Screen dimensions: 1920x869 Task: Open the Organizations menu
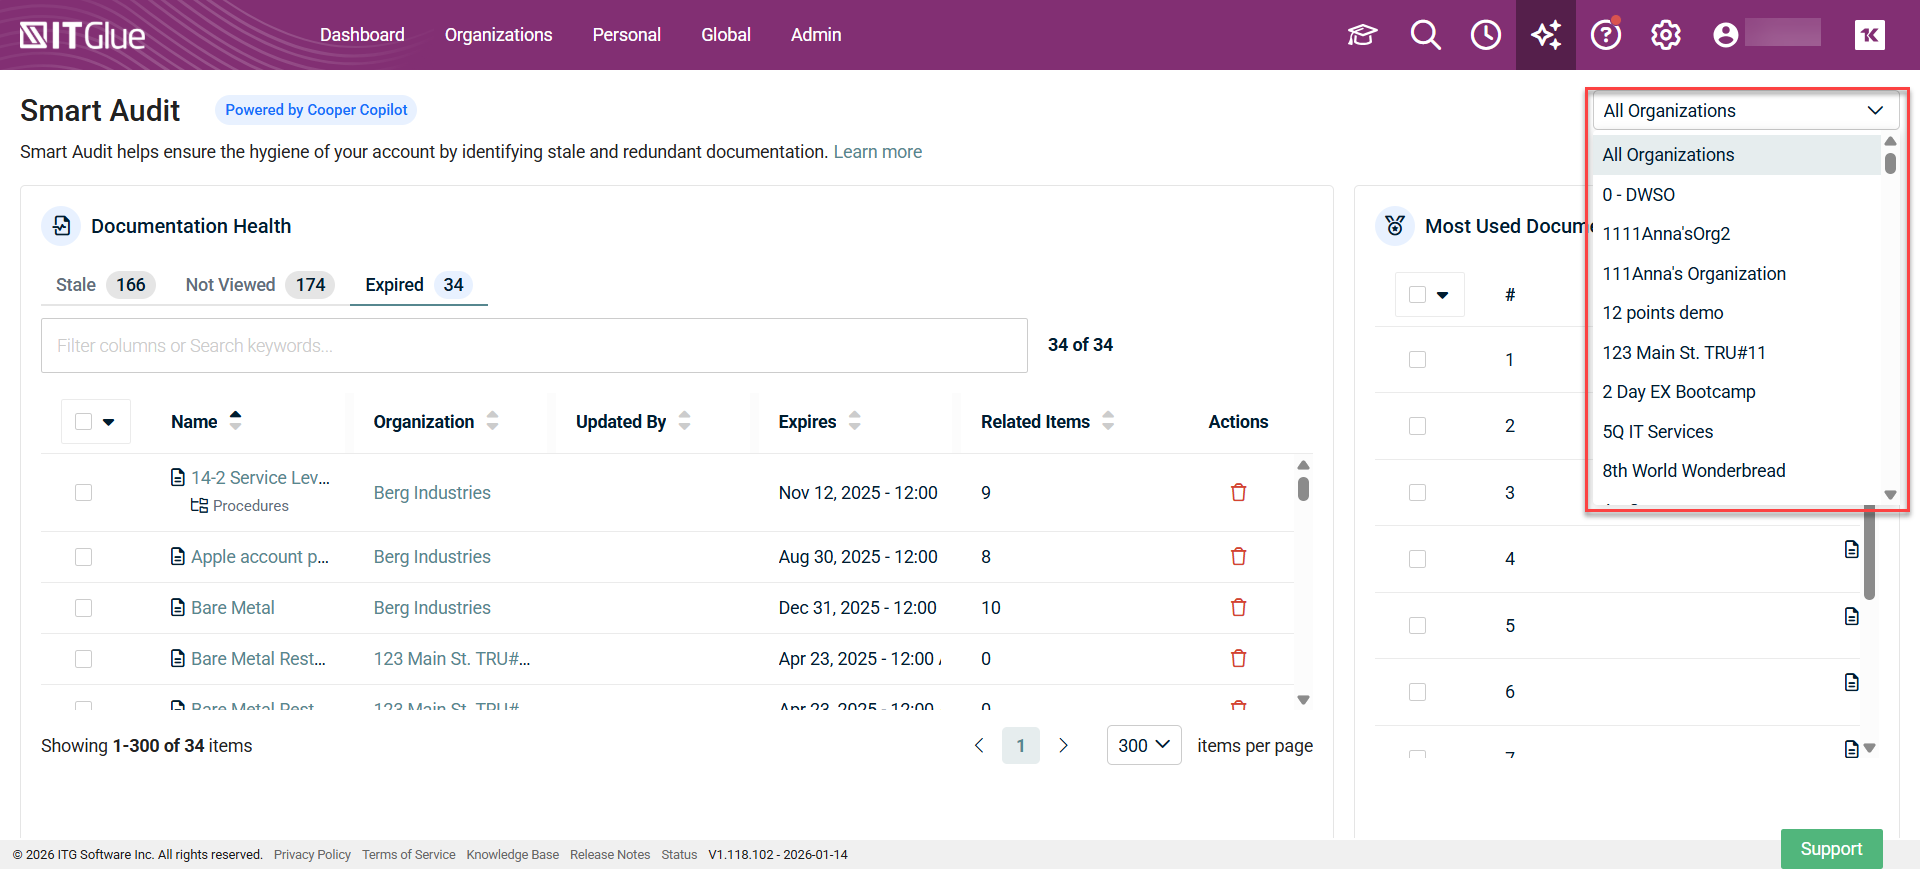tap(498, 35)
